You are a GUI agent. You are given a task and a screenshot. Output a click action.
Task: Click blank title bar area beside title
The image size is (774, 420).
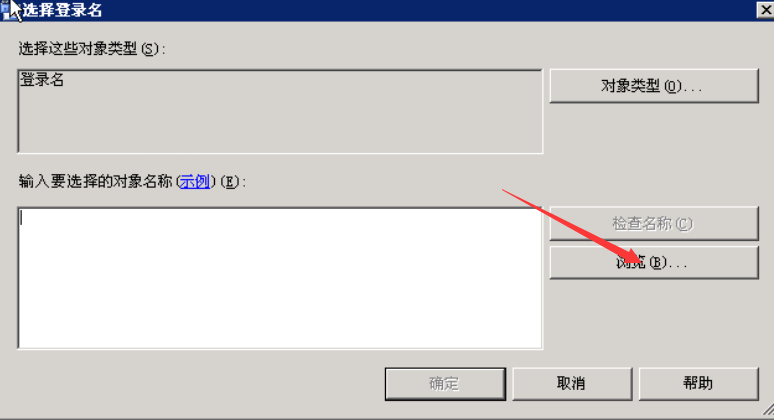(x=425, y=10)
